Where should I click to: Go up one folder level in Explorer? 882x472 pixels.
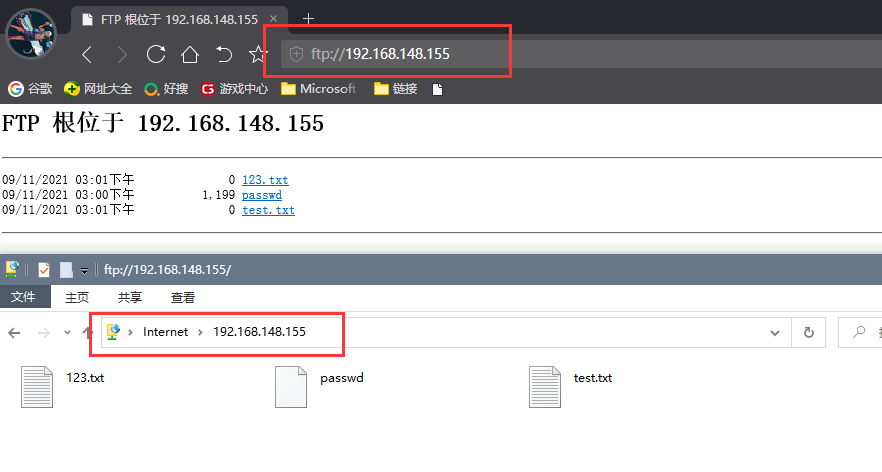pos(86,332)
